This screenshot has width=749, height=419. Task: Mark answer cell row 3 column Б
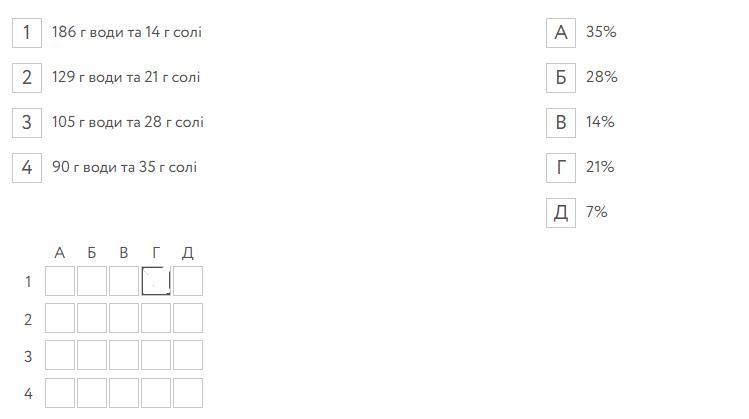click(x=92, y=355)
